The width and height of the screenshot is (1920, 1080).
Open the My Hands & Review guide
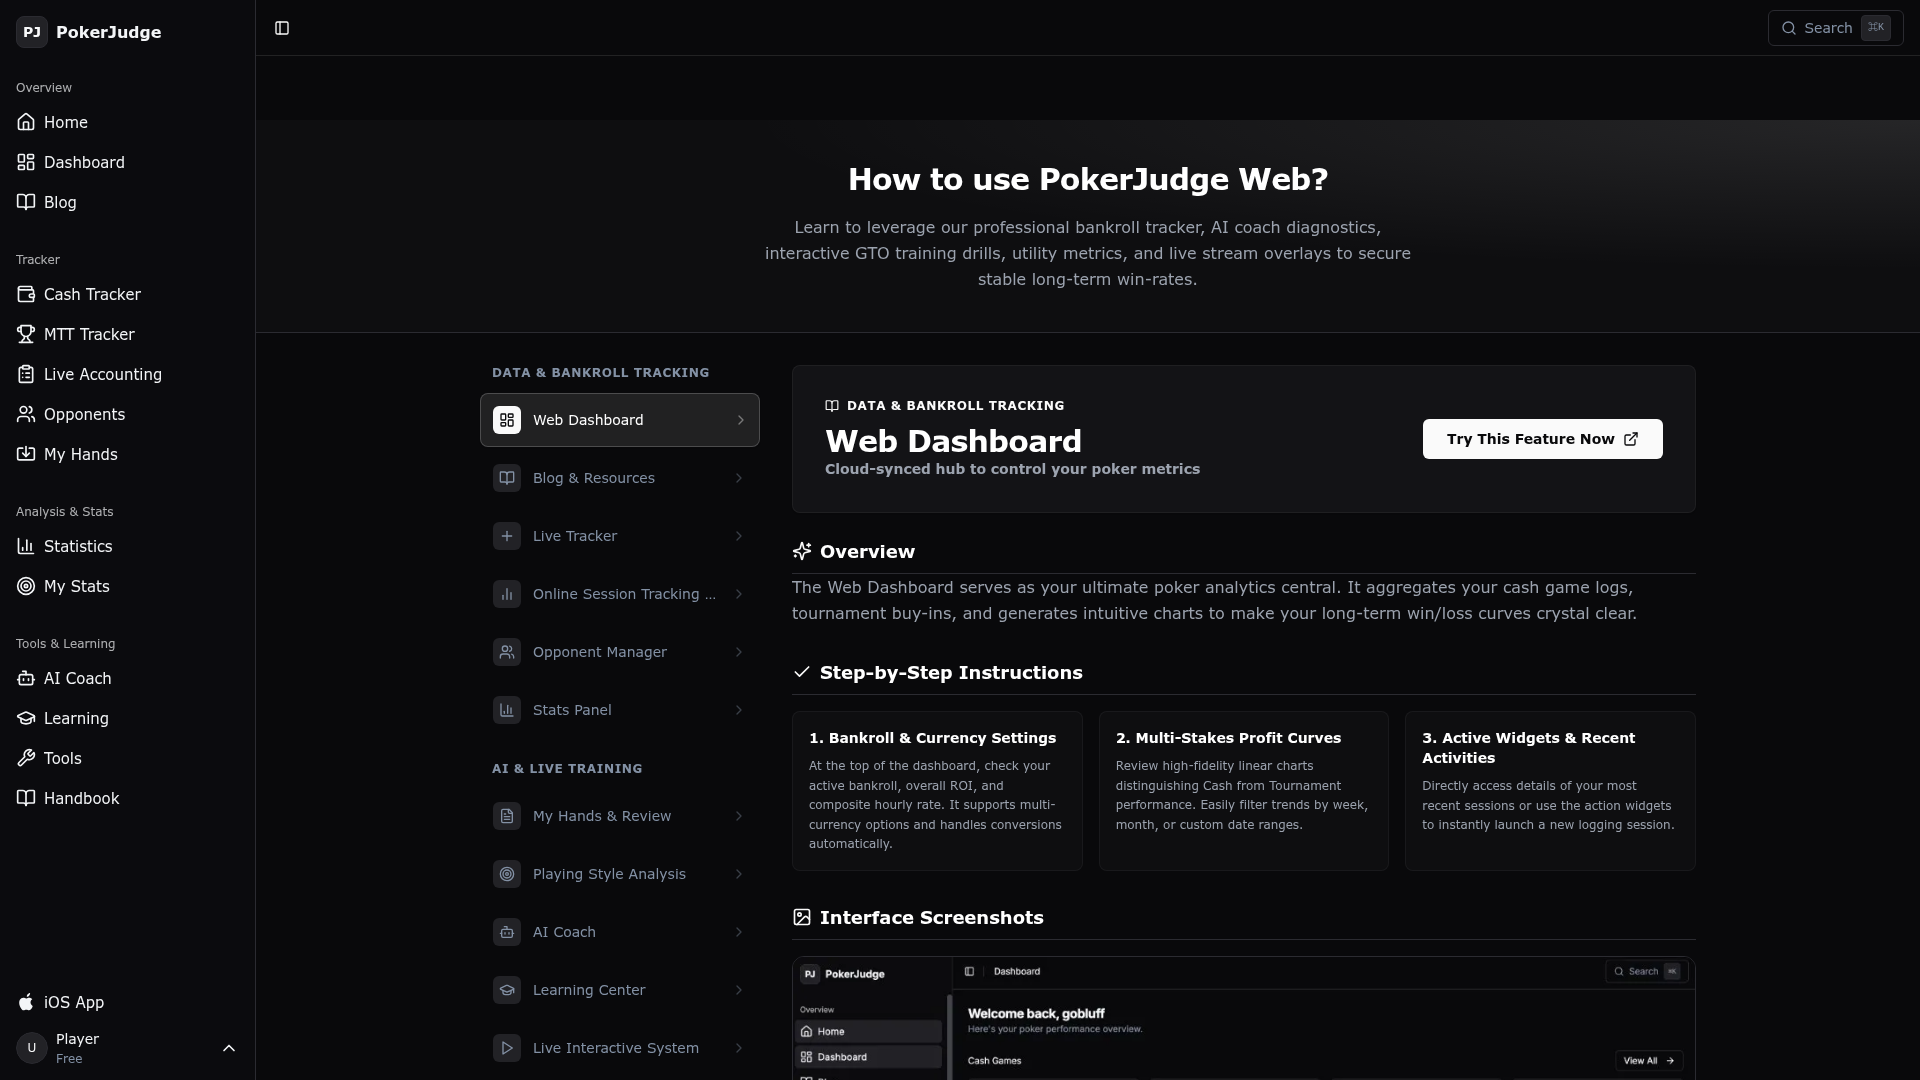(x=620, y=816)
